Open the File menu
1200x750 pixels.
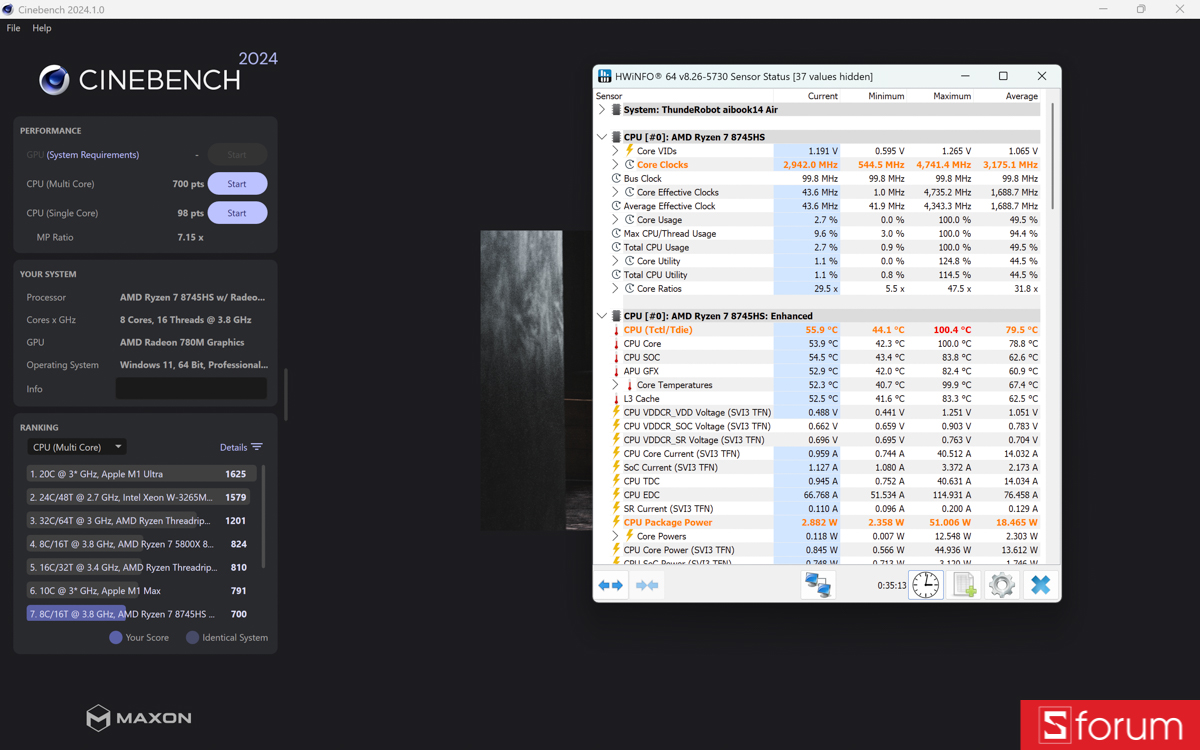(13, 28)
